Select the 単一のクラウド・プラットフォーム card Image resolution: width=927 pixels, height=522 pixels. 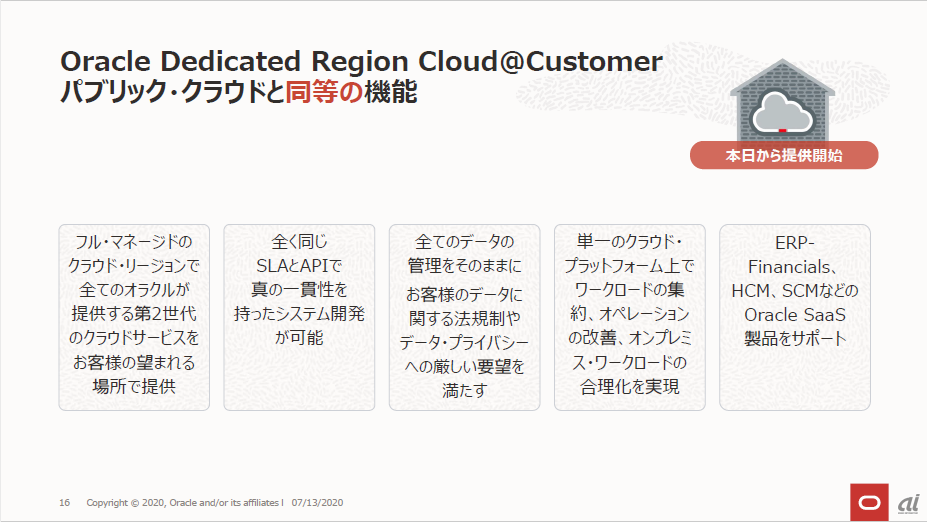[630, 317]
